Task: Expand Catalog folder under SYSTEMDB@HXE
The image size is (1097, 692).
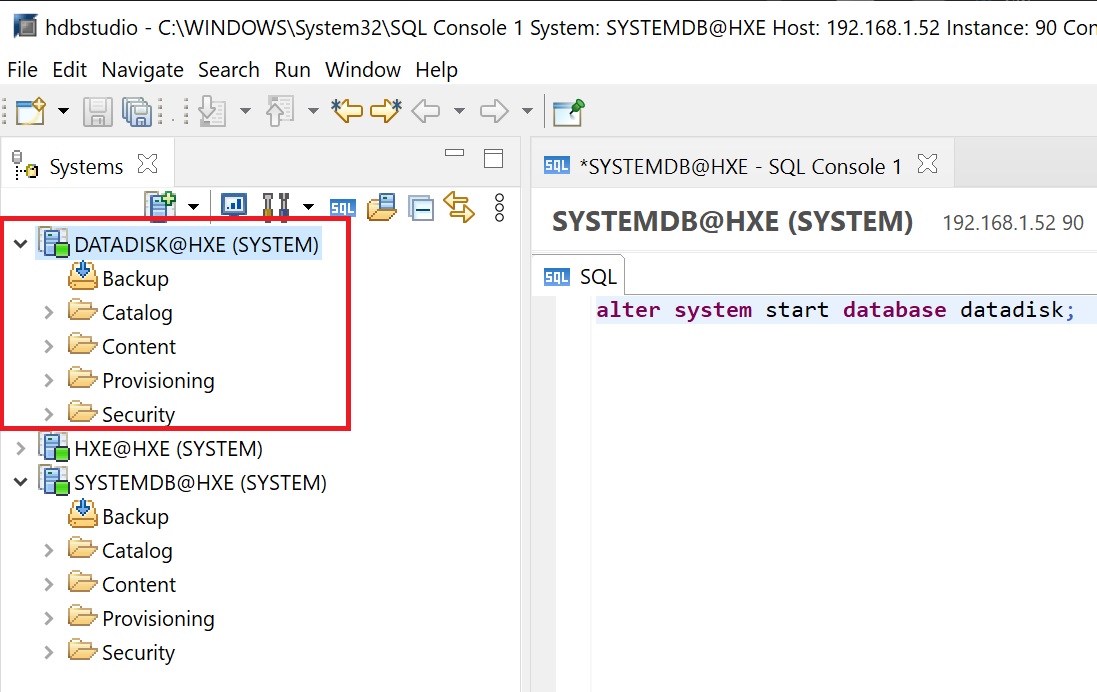Action: pyautogui.click(x=48, y=551)
